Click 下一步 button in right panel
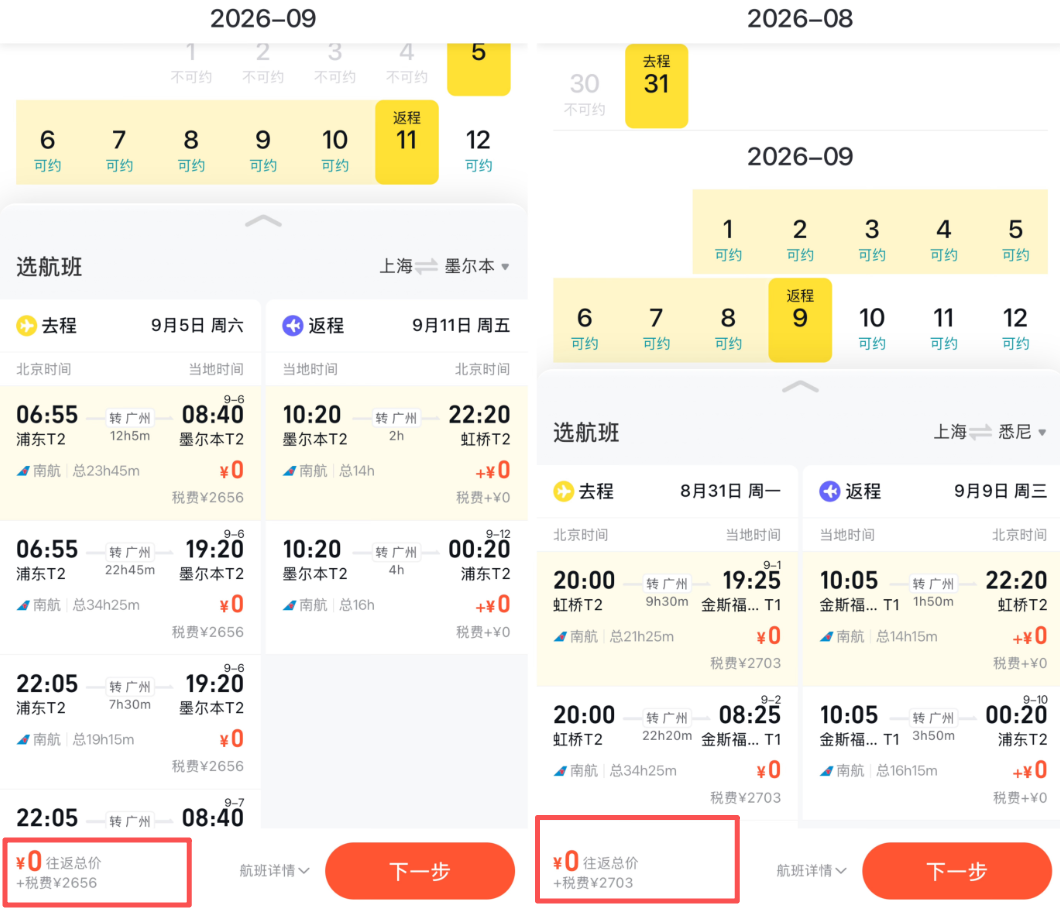Viewport: 1060px width, 910px height. pos(957,871)
